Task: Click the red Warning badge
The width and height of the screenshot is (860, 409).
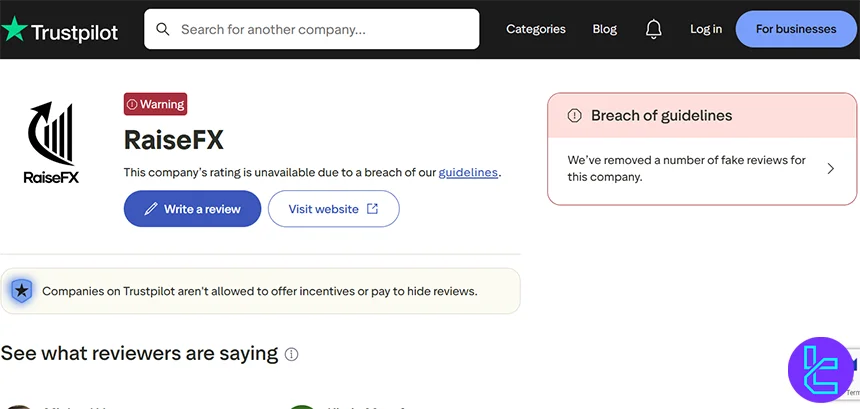Action: (155, 104)
